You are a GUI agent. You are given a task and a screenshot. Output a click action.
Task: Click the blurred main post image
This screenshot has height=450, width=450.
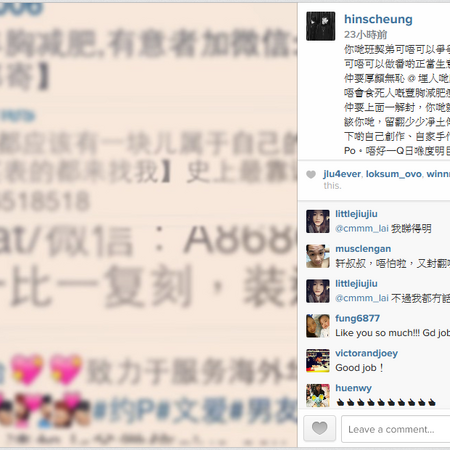(149, 225)
